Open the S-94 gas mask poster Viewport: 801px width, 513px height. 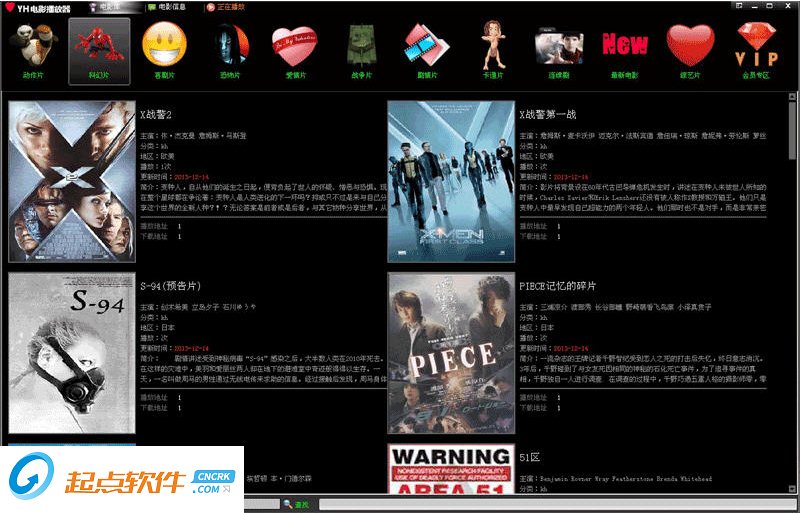click(72, 353)
